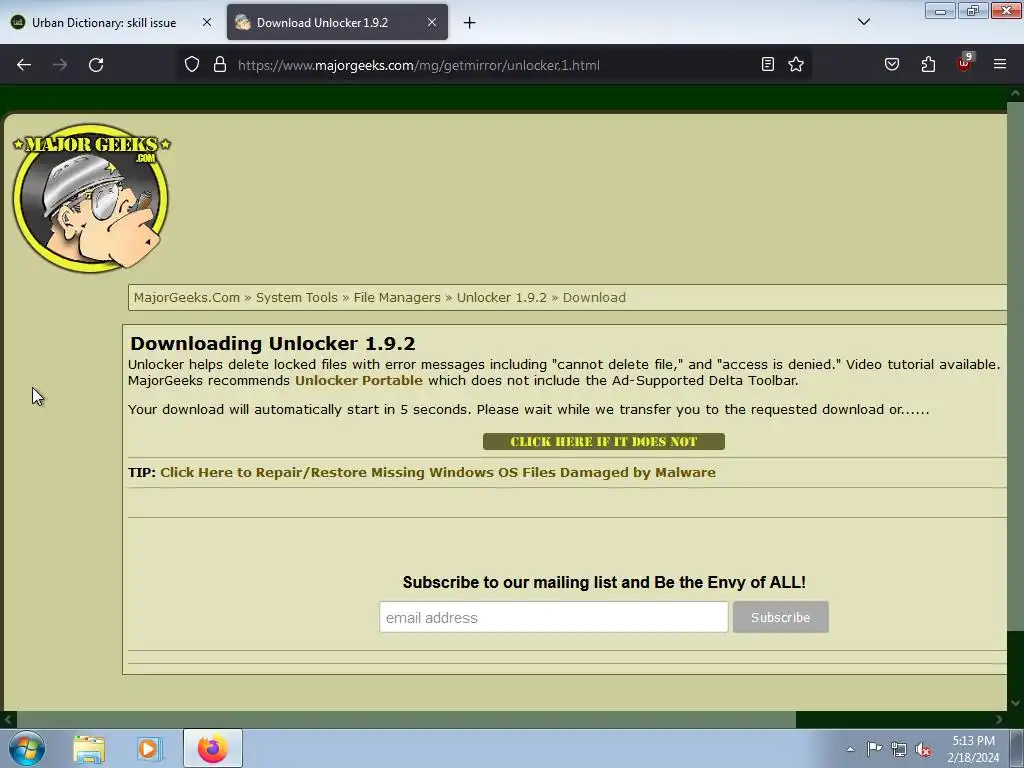Click the Downloading Unlocker 1.9.2 heading

point(272,344)
